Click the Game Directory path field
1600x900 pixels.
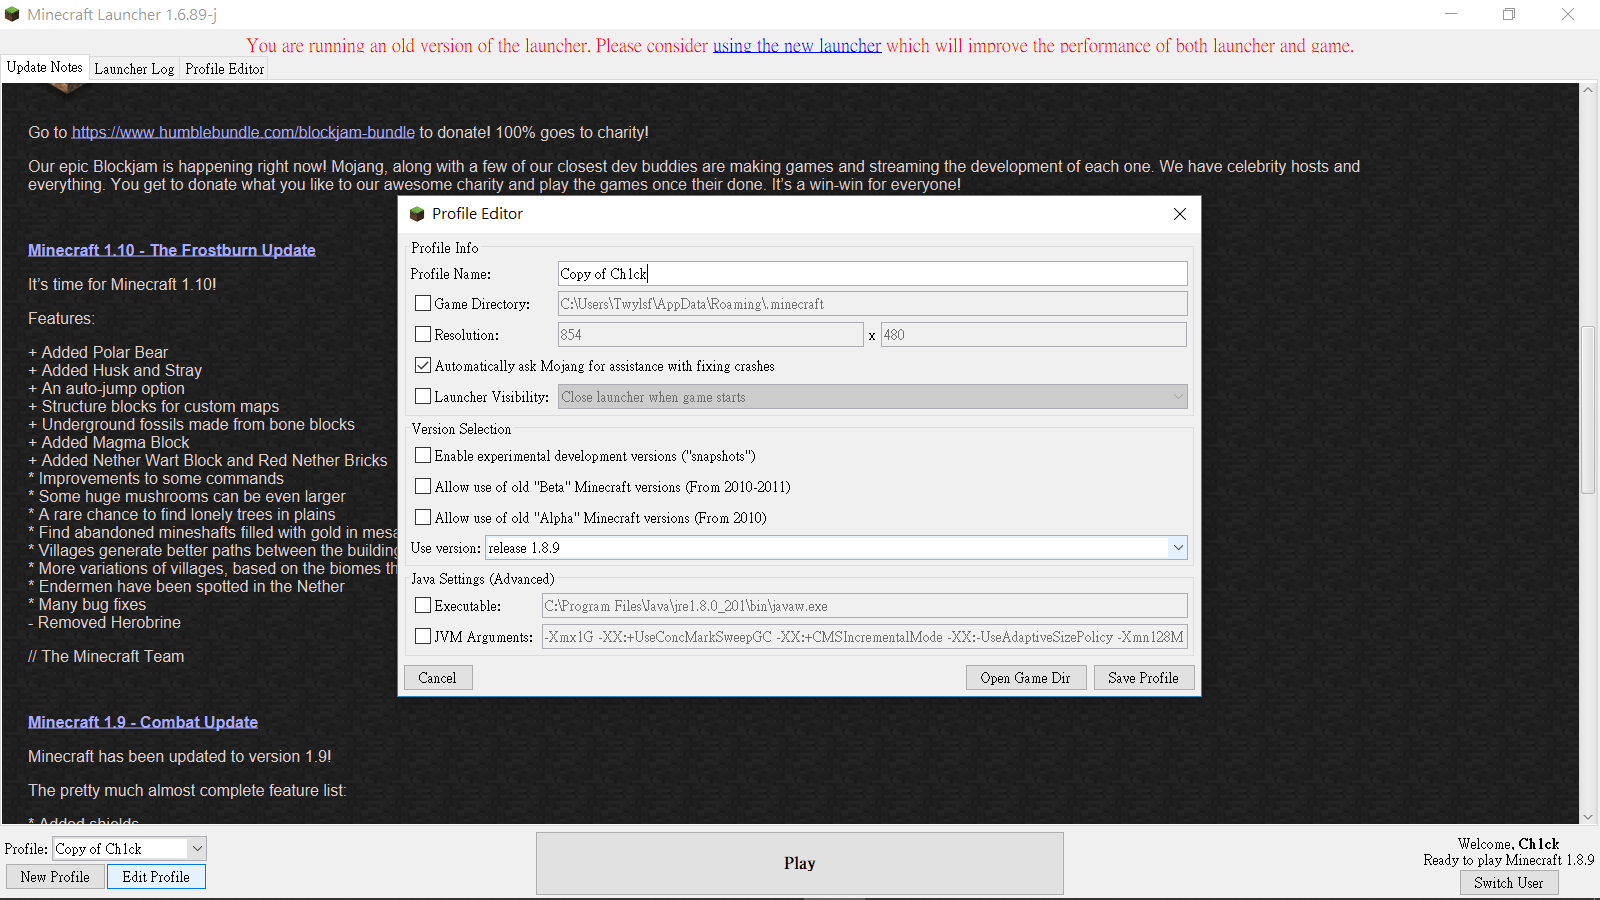tap(873, 304)
